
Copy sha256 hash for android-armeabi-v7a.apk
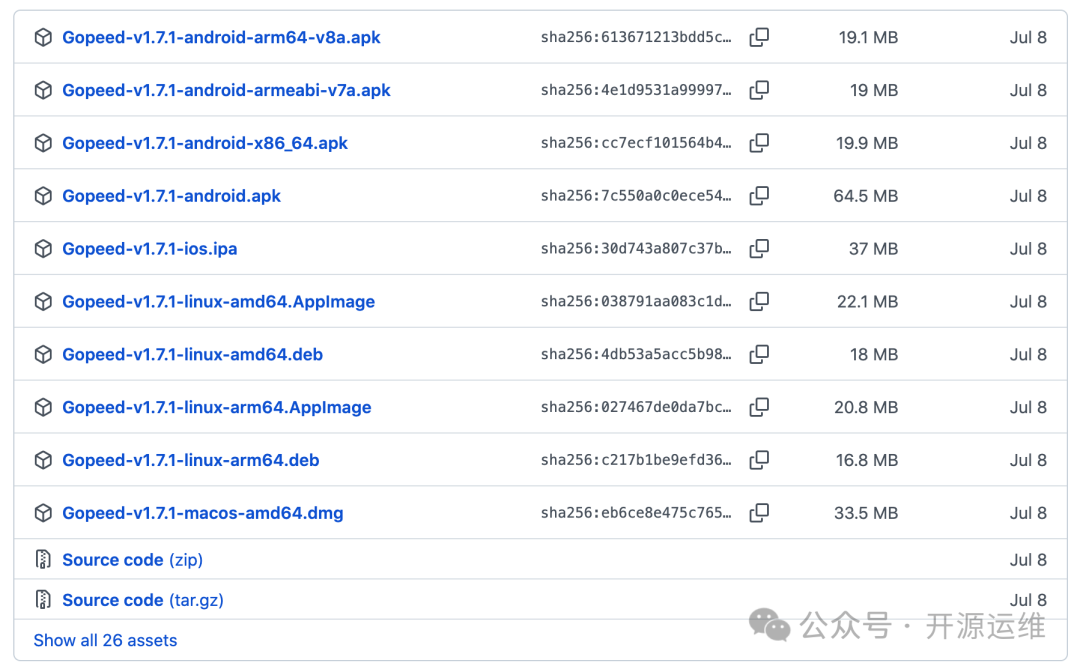click(759, 90)
